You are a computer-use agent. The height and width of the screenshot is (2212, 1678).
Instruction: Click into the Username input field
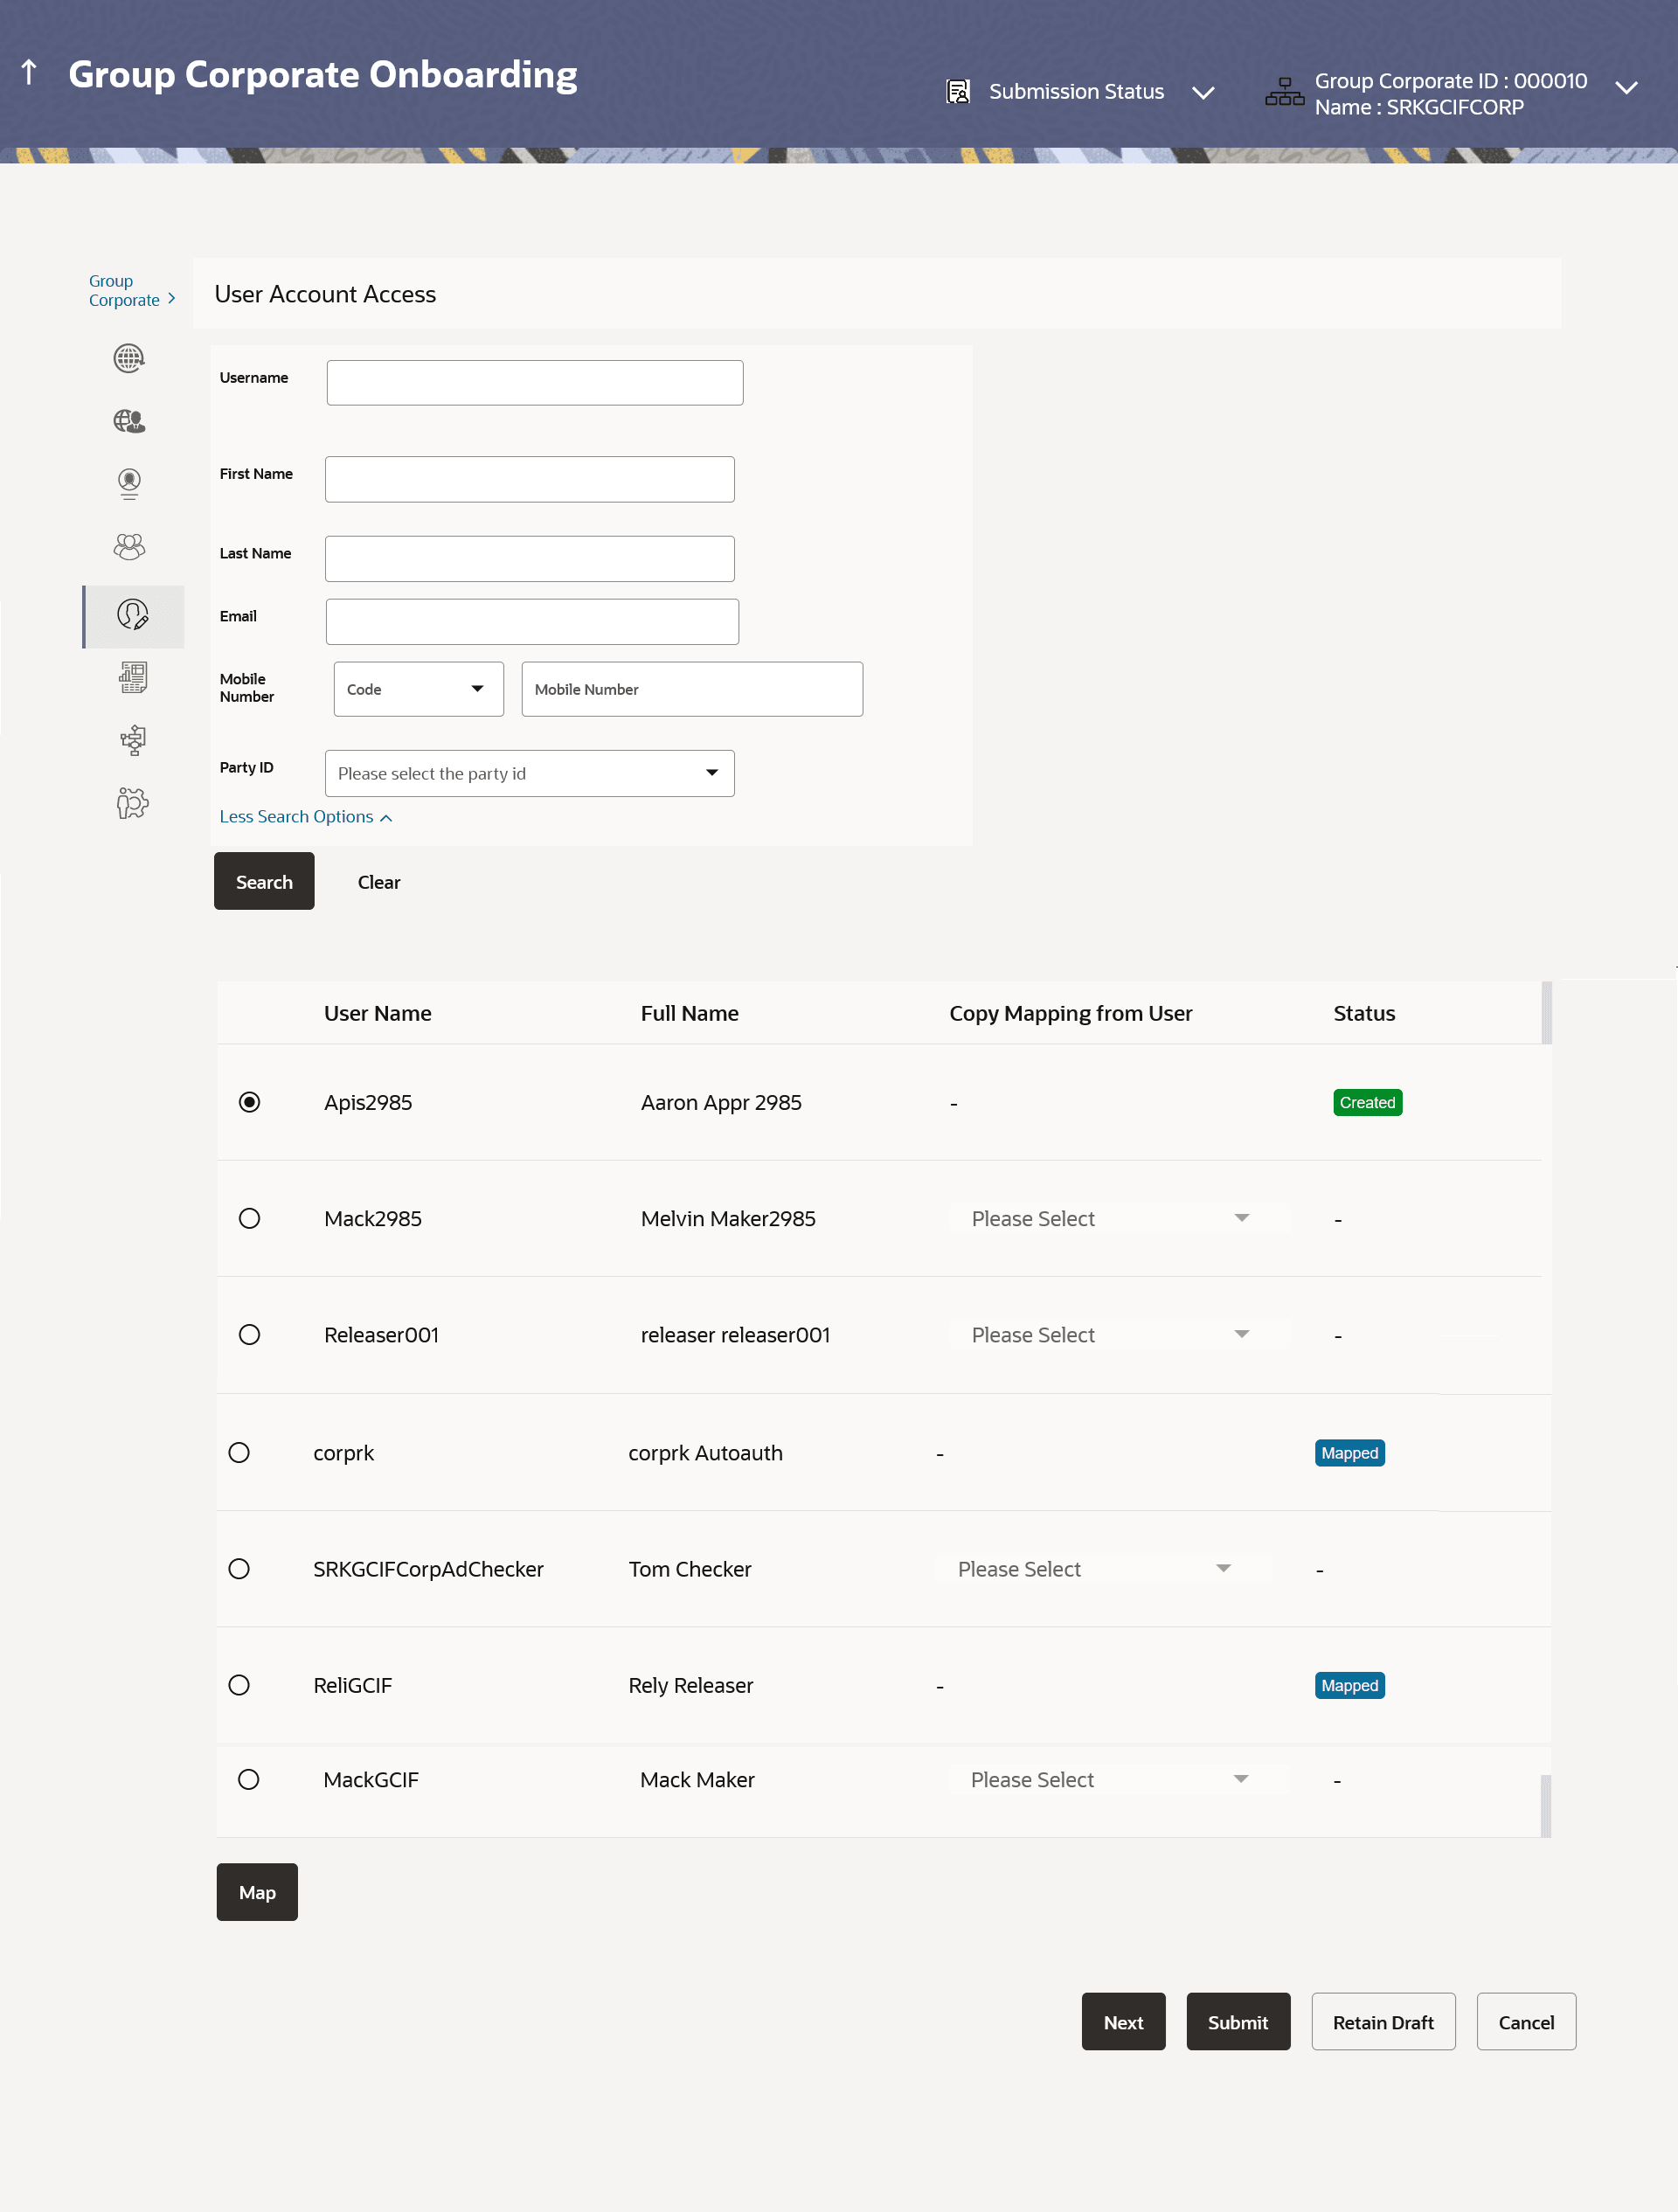(x=534, y=383)
